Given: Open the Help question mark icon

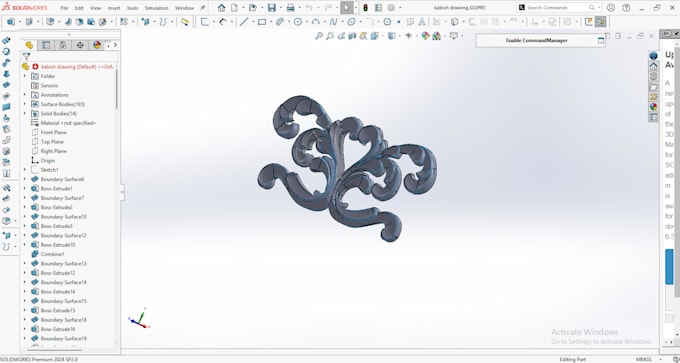Looking at the screenshot, I should pos(626,8).
